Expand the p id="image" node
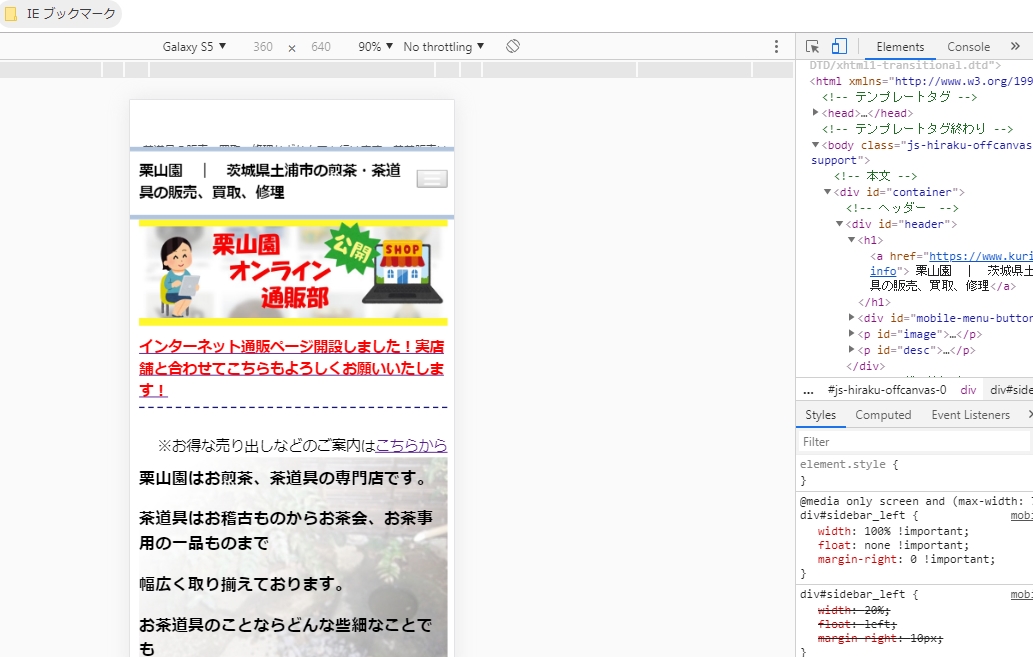Viewport: 1033px width, 657px height. point(852,334)
